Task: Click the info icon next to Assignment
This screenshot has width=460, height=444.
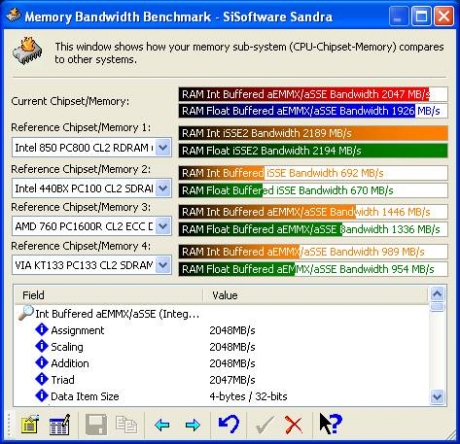Action: click(42, 329)
